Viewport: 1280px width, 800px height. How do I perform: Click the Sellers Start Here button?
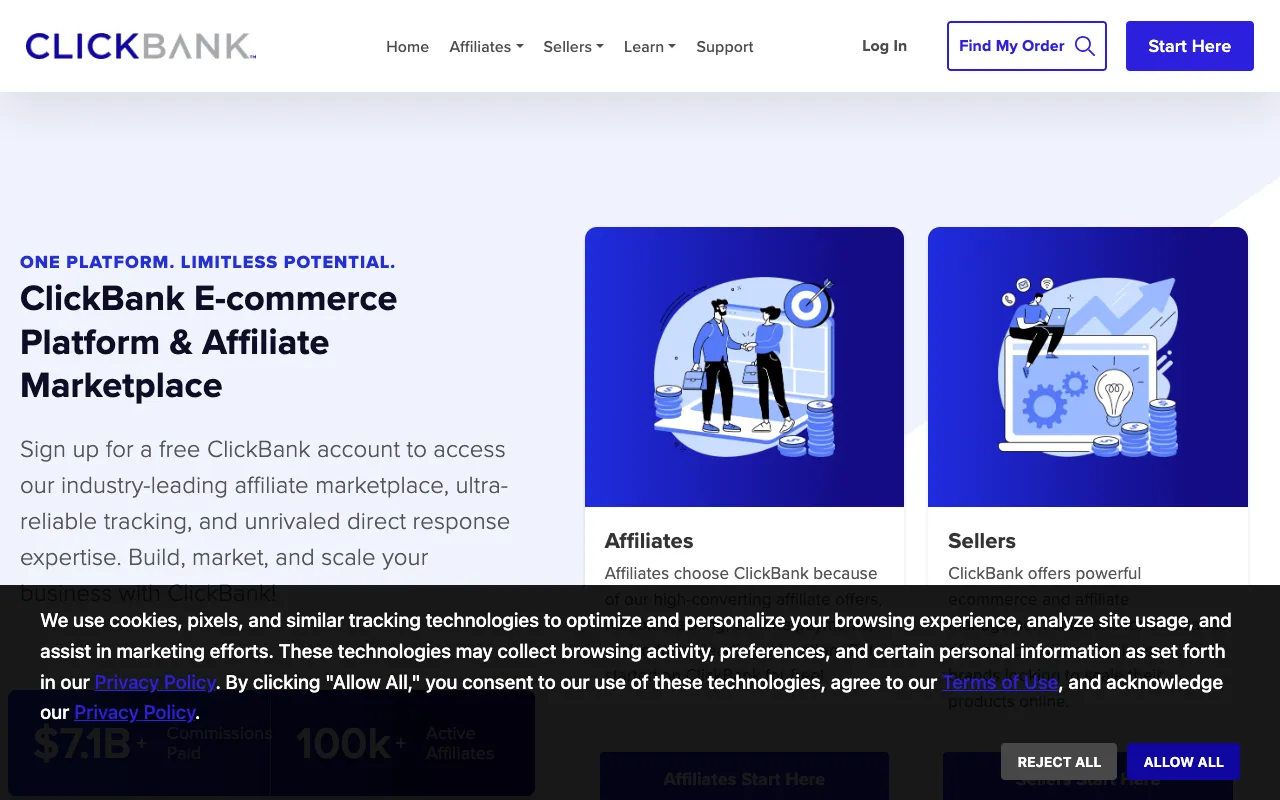(x=1088, y=779)
